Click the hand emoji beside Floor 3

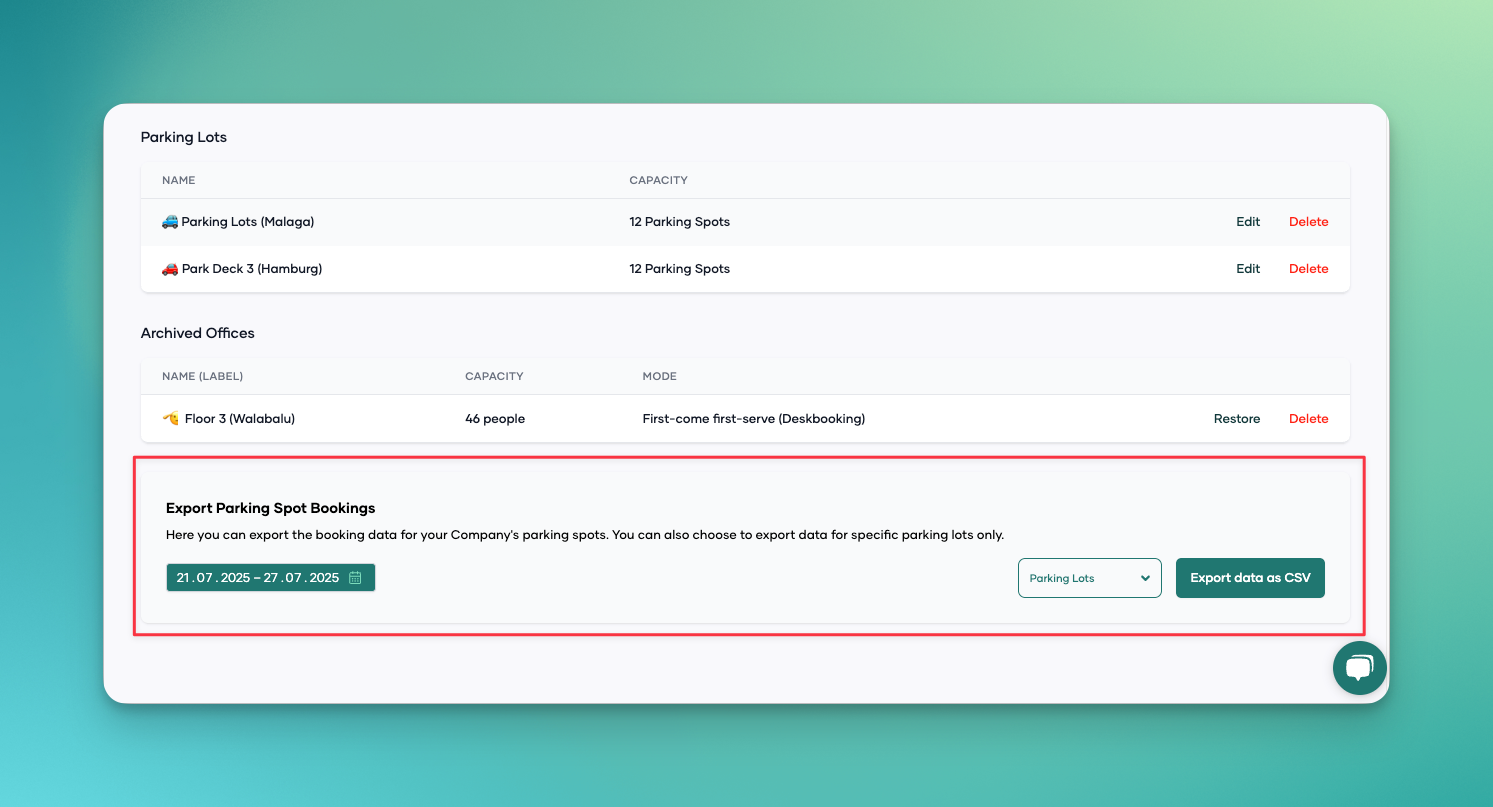[170, 419]
